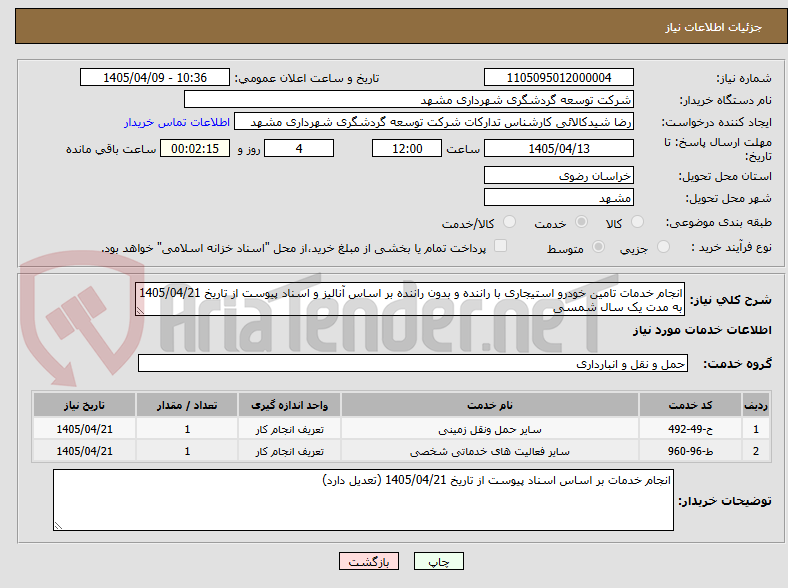Click the buyer name field شرکت توسعه گردشگری
Viewport: 788px width, 588px height.
coord(409,100)
